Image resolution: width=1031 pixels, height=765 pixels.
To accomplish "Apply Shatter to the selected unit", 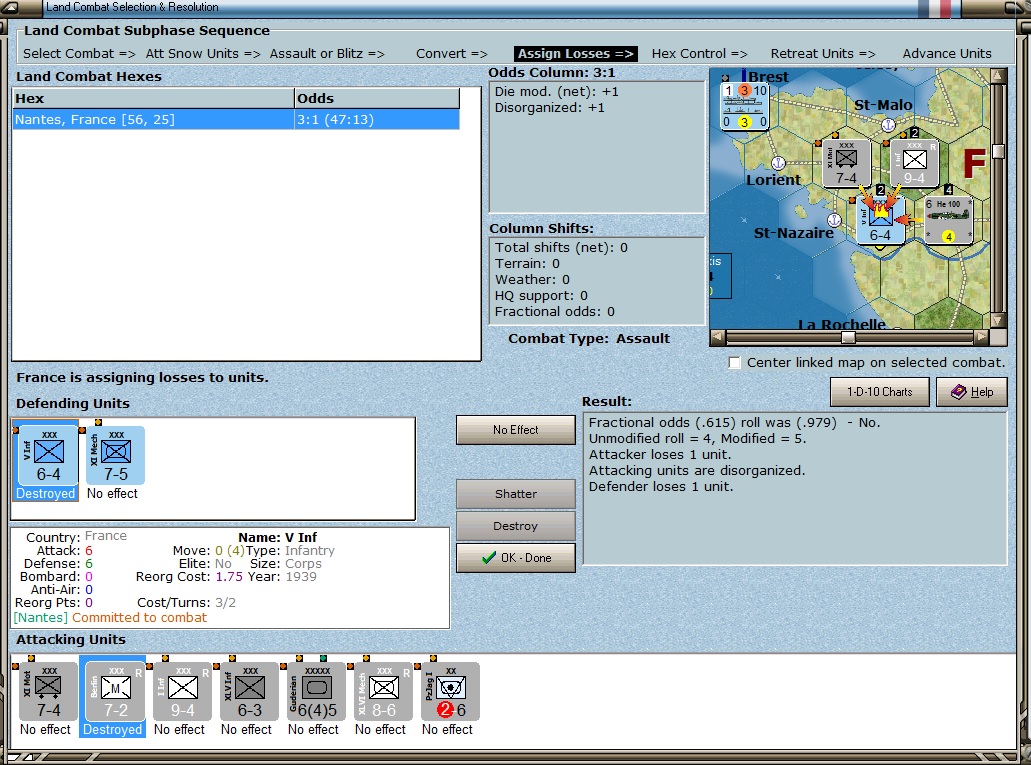I will coord(515,494).
